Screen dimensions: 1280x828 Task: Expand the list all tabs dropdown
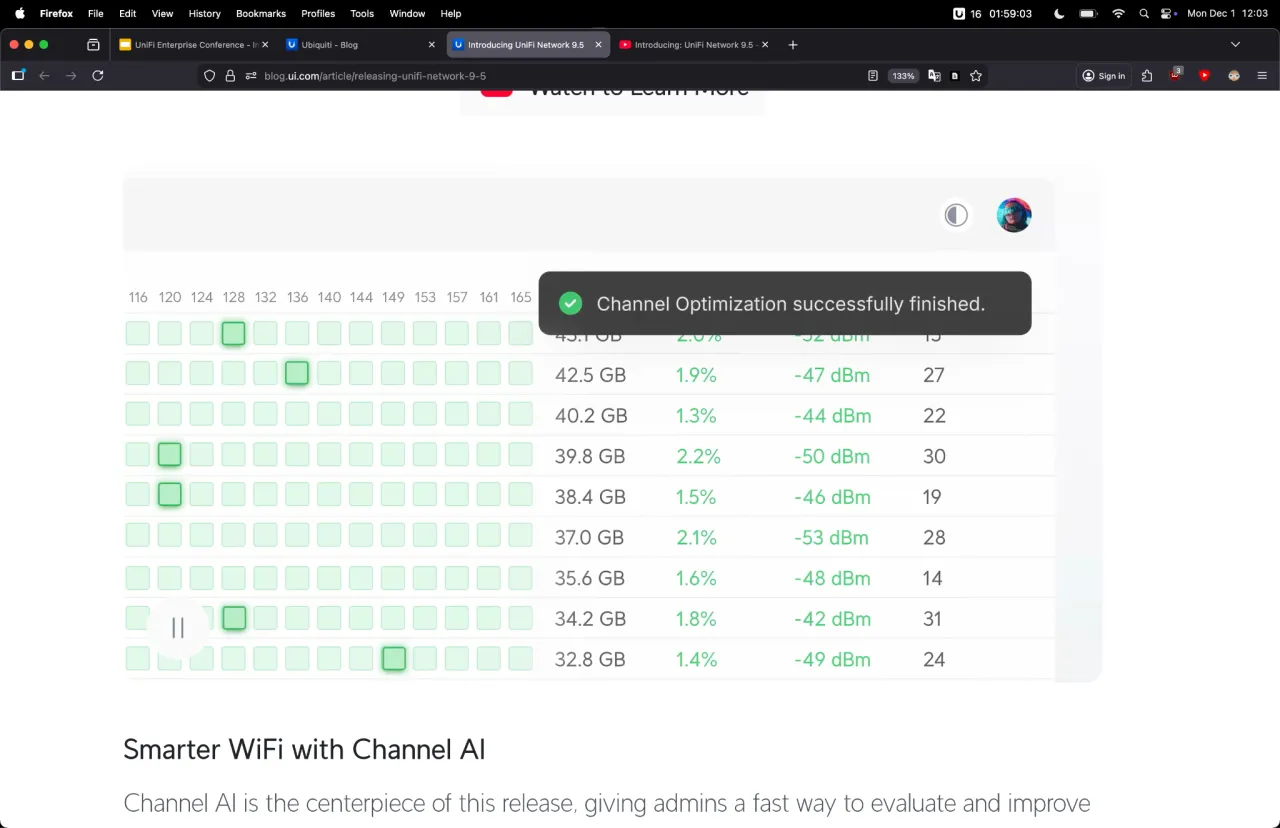click(x=1235, y=44)
